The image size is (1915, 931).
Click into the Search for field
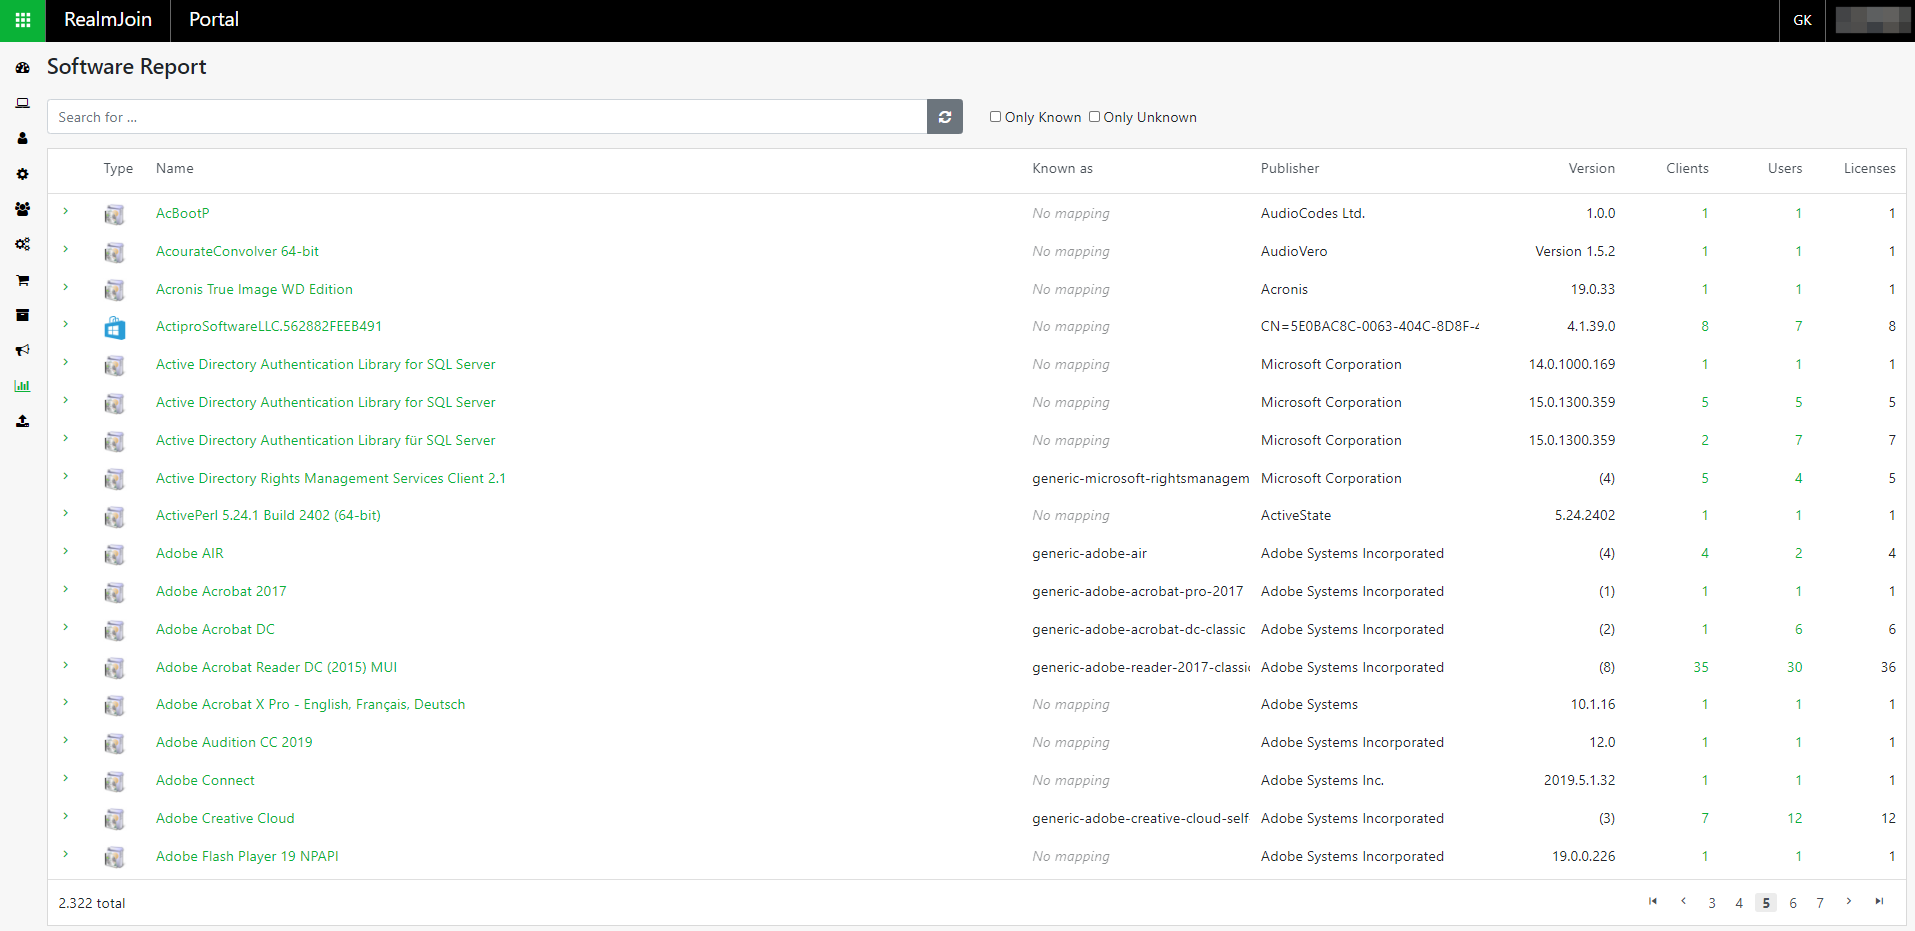pyautogui.click(x=487, y=117)
